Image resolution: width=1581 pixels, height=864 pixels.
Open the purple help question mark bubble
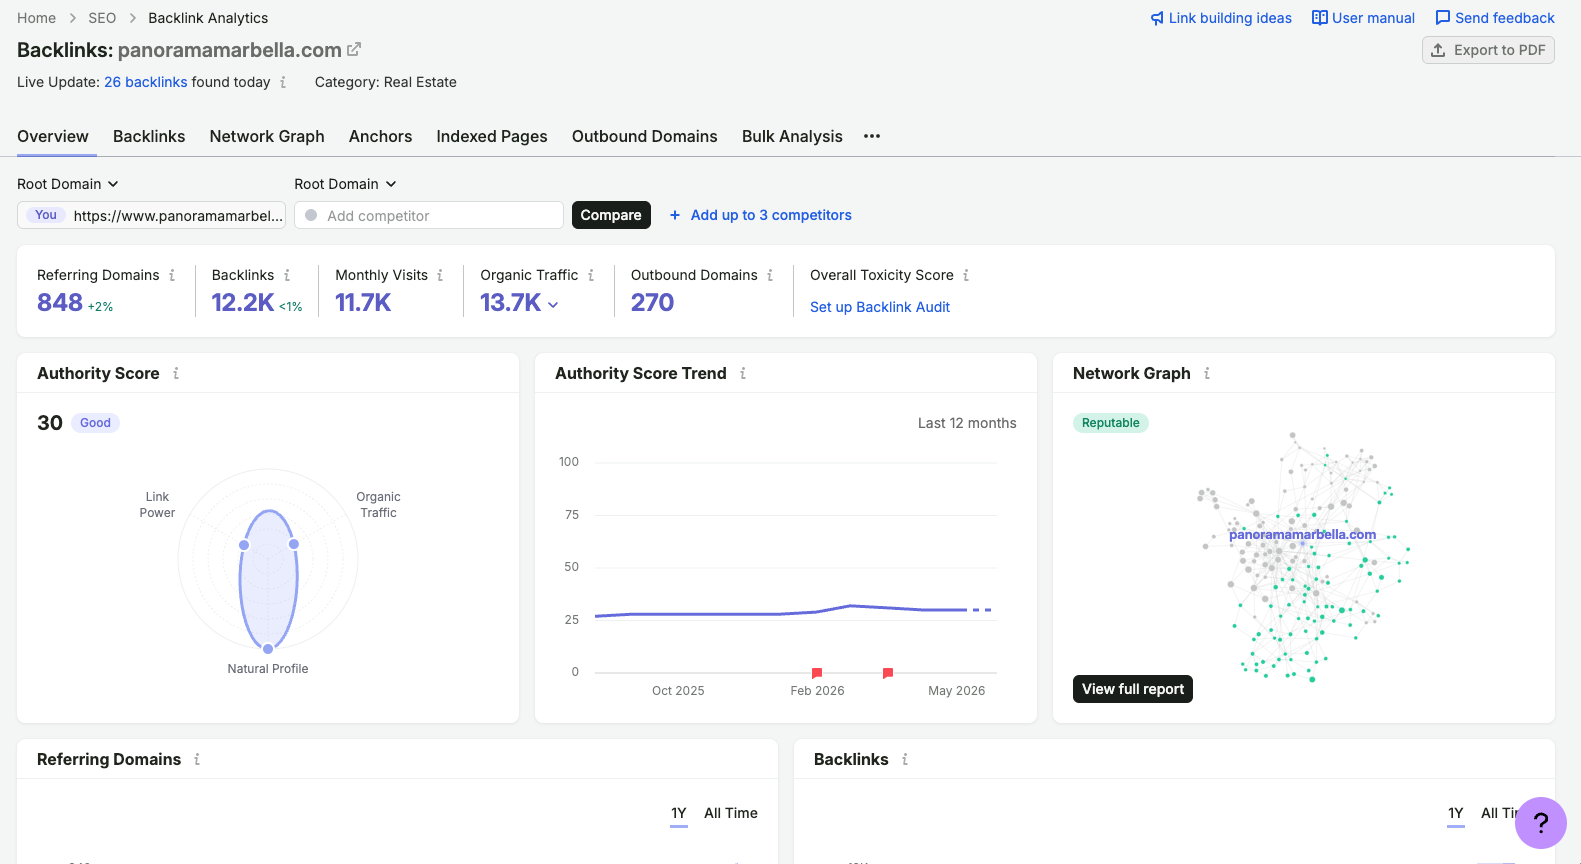click(x=1541, y=823)
